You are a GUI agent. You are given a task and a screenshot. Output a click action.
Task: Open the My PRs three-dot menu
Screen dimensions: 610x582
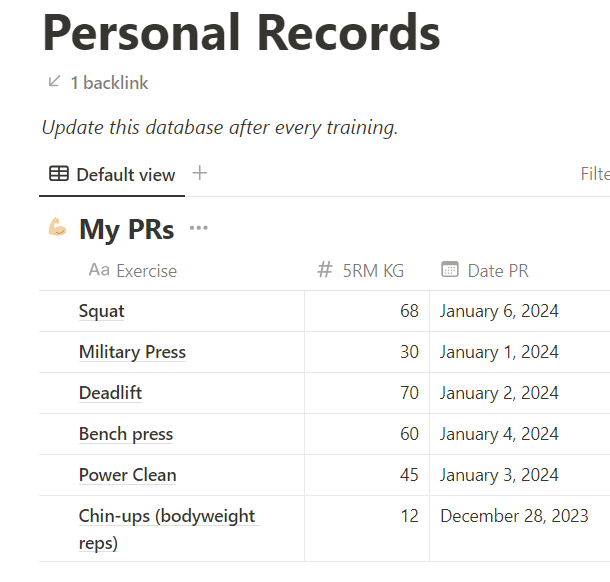(x=199, y=228)
